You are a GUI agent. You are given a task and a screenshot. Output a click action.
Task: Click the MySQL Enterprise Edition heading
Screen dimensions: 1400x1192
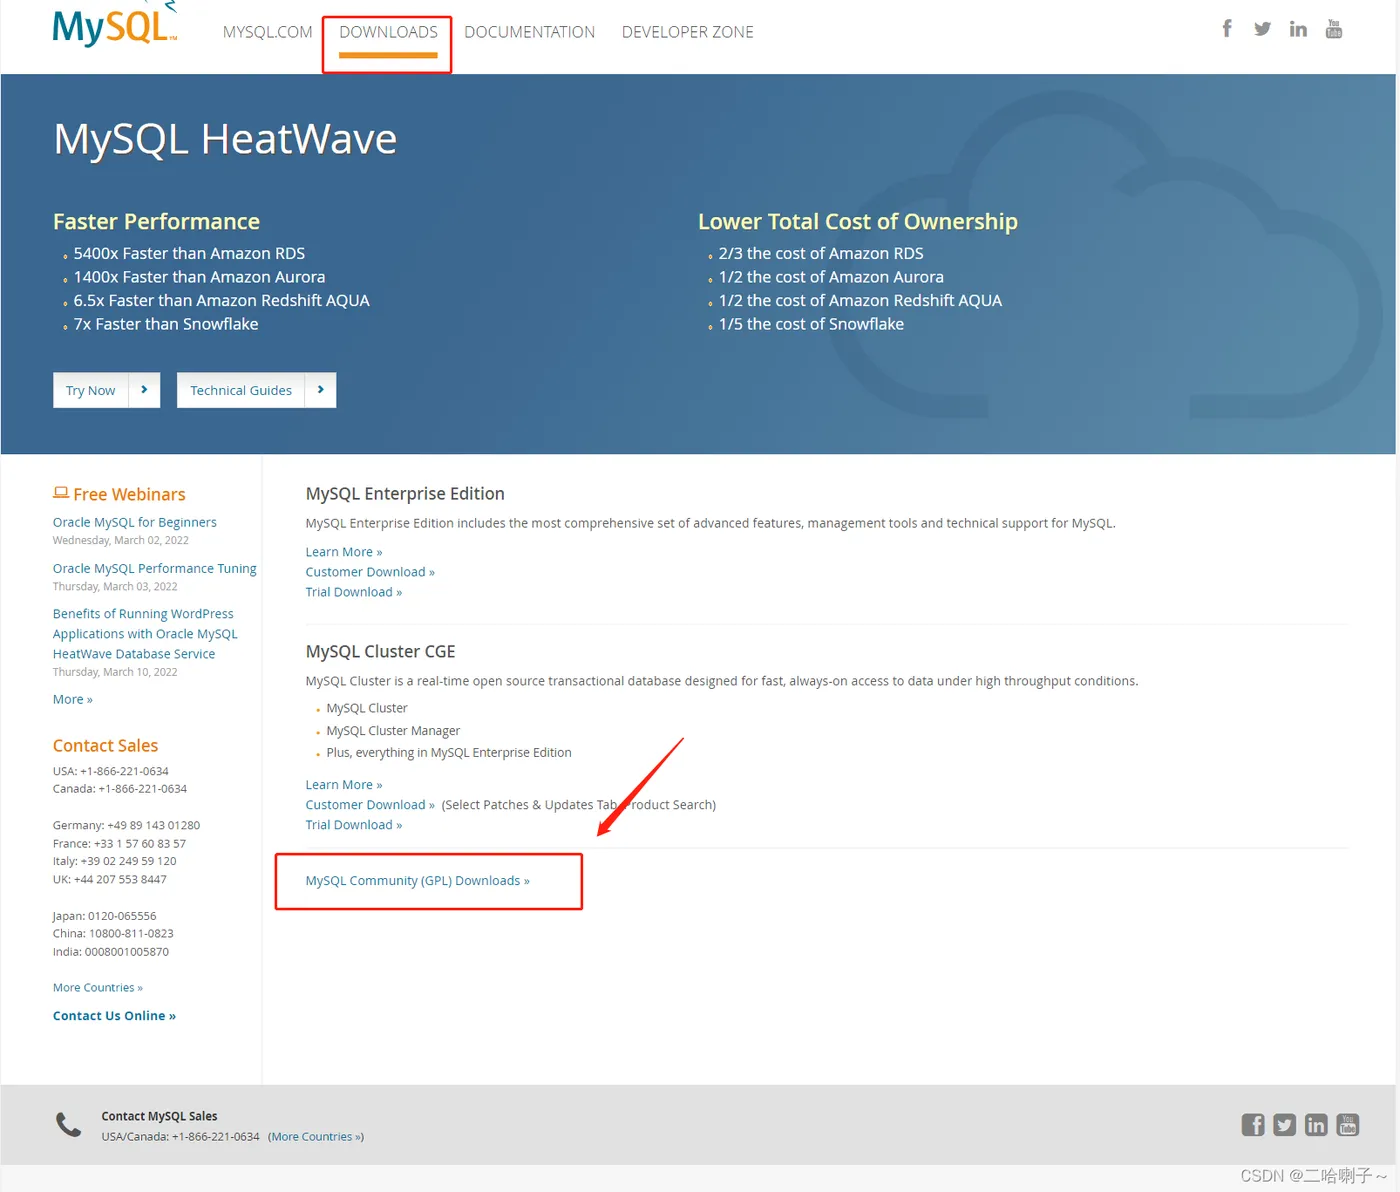[405, 494]
